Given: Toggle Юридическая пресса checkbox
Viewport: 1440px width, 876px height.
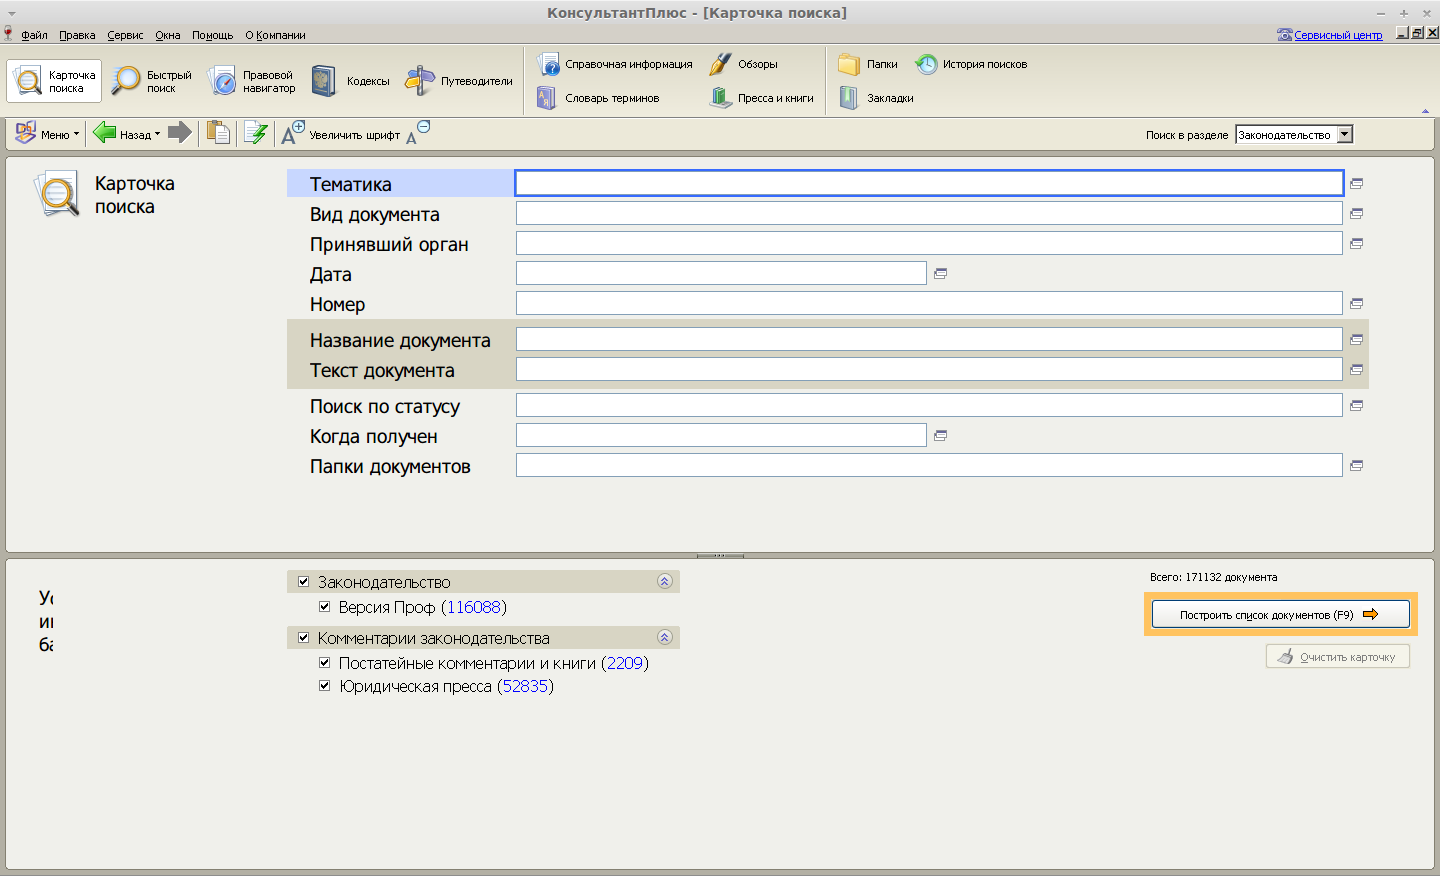Looking at the screenshot, I should (x=325, y=686).
